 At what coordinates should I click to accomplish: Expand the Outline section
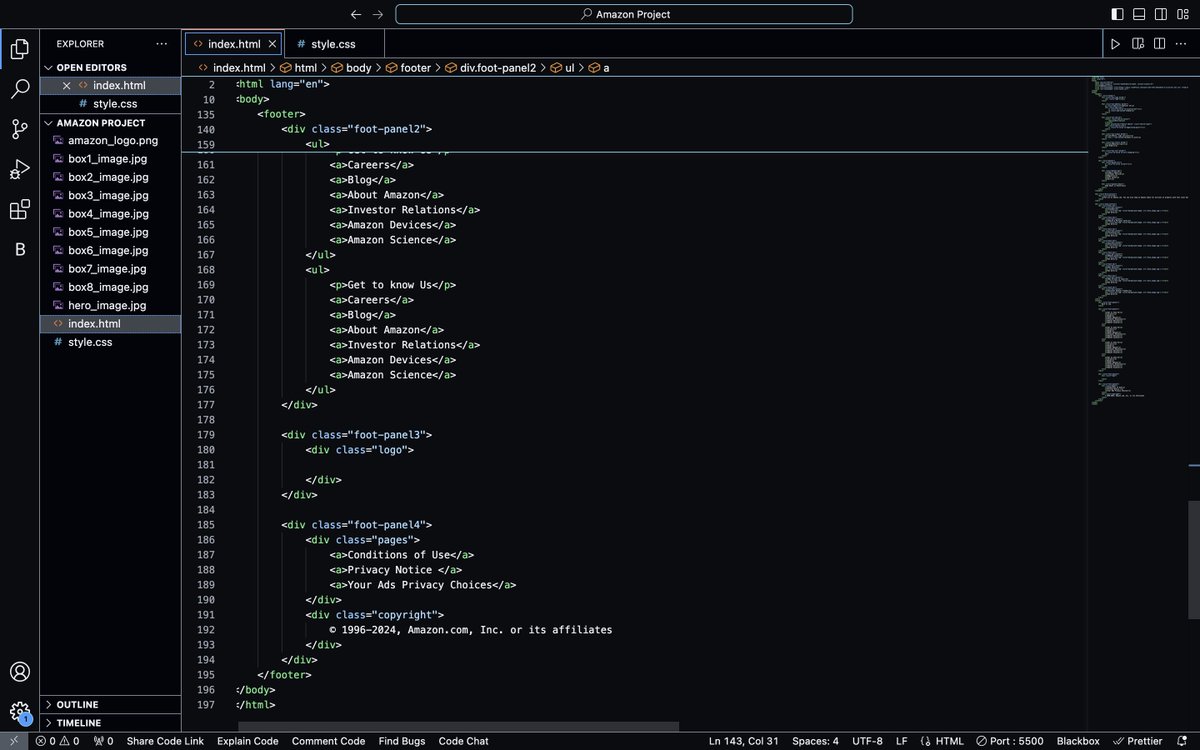click(110, 704)
